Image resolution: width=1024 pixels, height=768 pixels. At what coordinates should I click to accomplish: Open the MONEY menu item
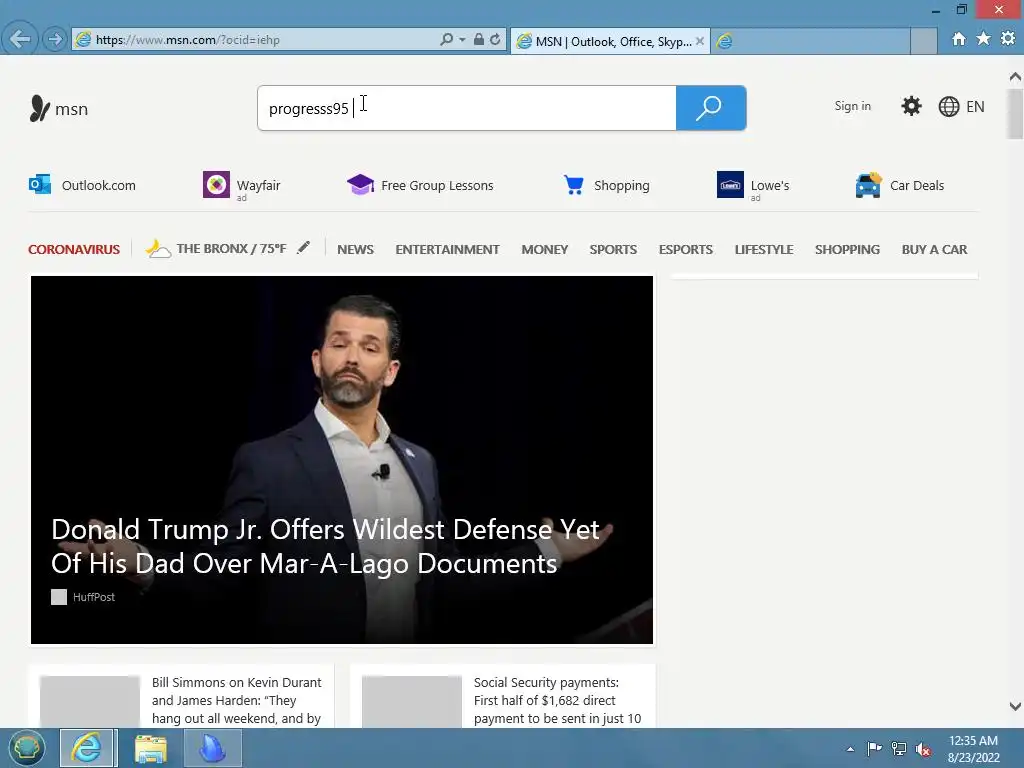tap(545, 249)
